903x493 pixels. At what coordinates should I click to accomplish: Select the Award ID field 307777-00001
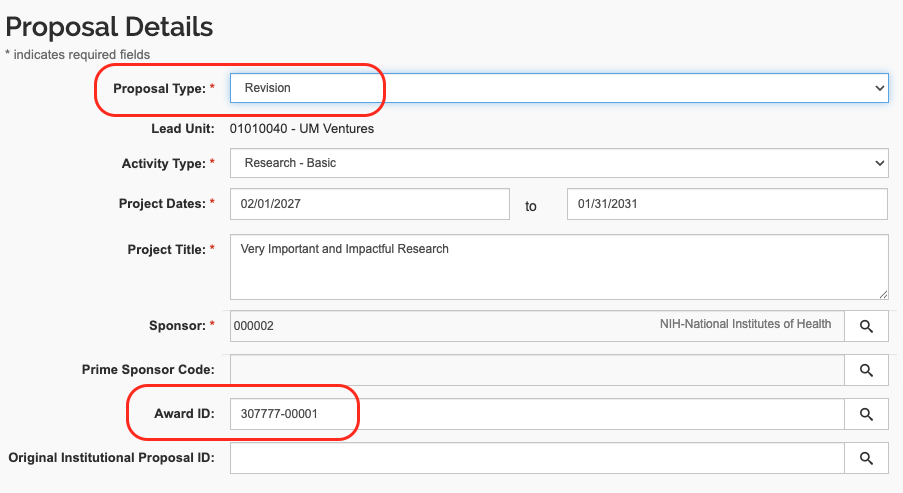pos(537,414)
